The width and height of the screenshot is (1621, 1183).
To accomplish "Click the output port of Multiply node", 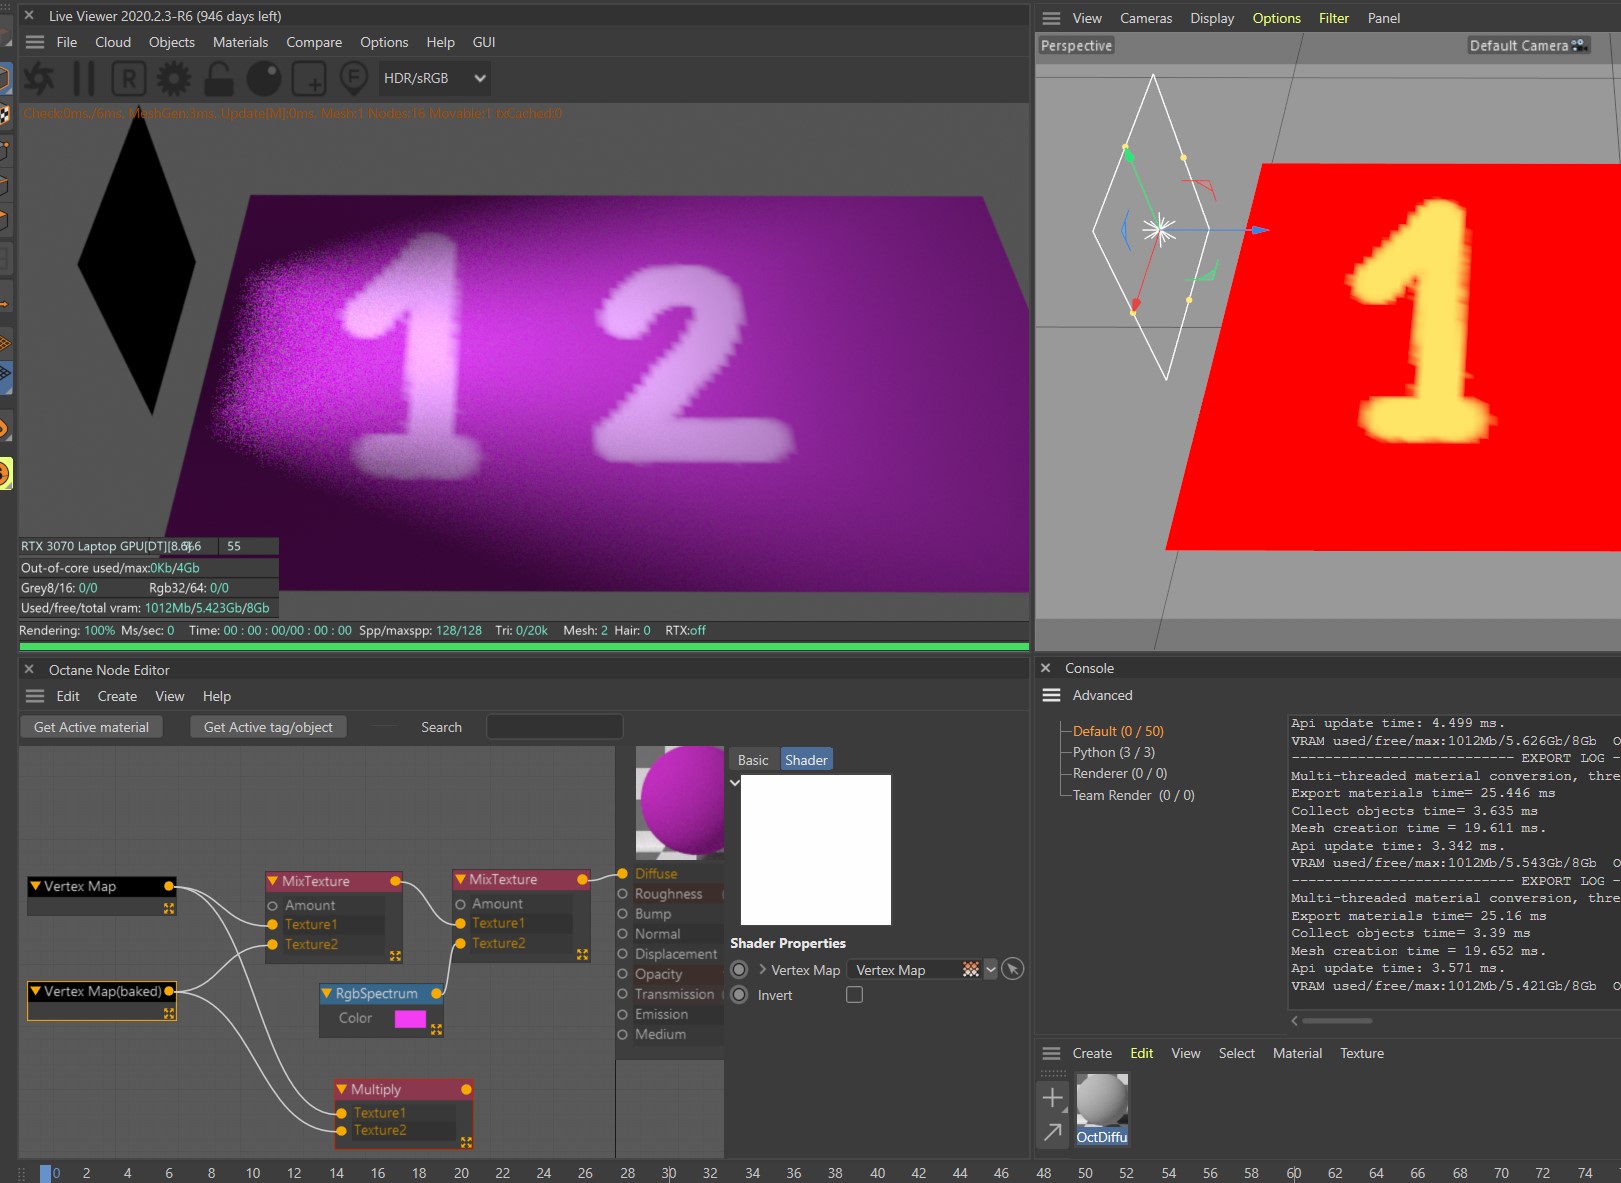I will pos(466,1089).
